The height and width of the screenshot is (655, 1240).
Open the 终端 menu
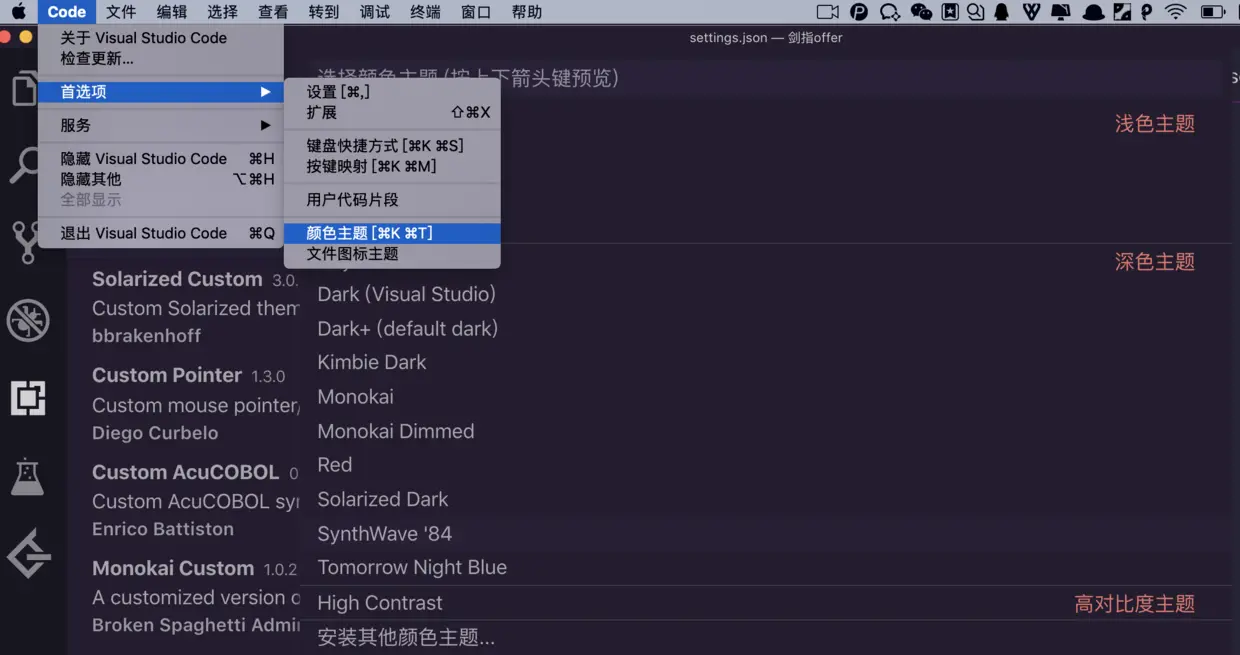point(425,12)
